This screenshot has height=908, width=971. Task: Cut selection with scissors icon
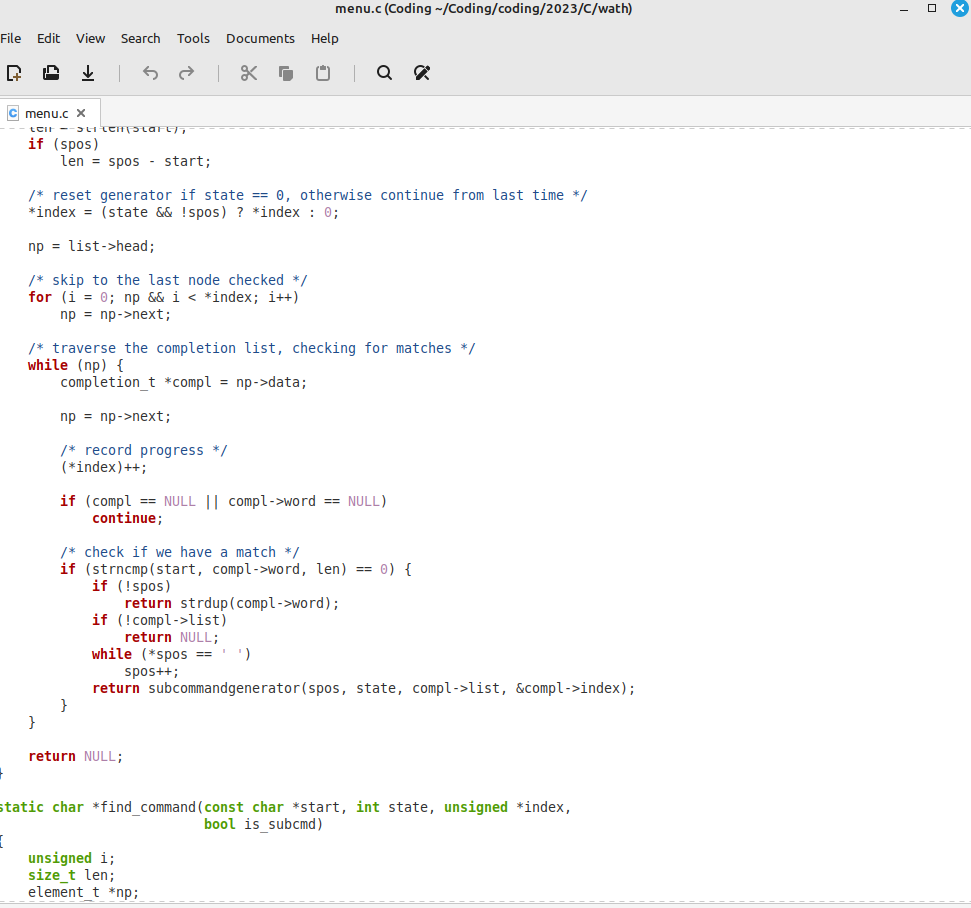248,73
